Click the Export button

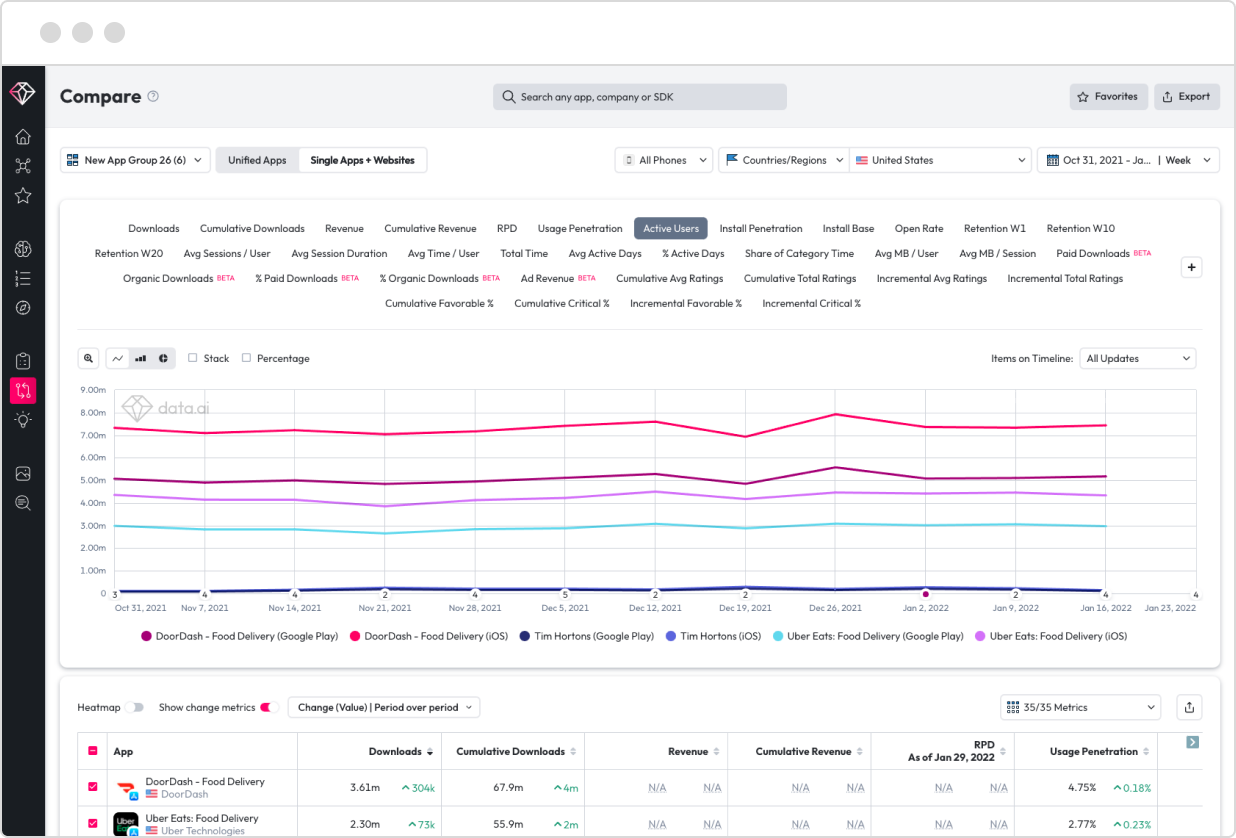pos(1187,97)
